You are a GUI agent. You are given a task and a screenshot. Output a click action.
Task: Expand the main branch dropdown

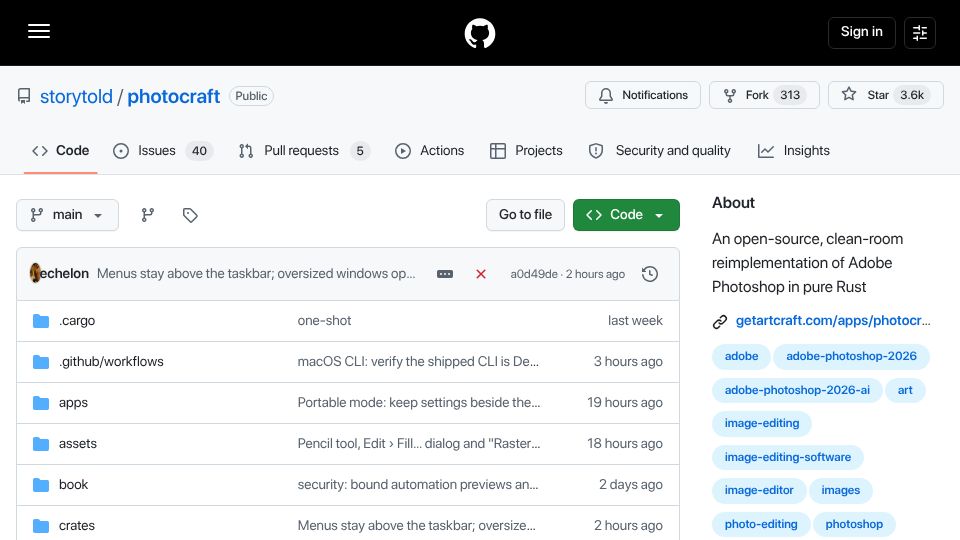click(67, 215)
